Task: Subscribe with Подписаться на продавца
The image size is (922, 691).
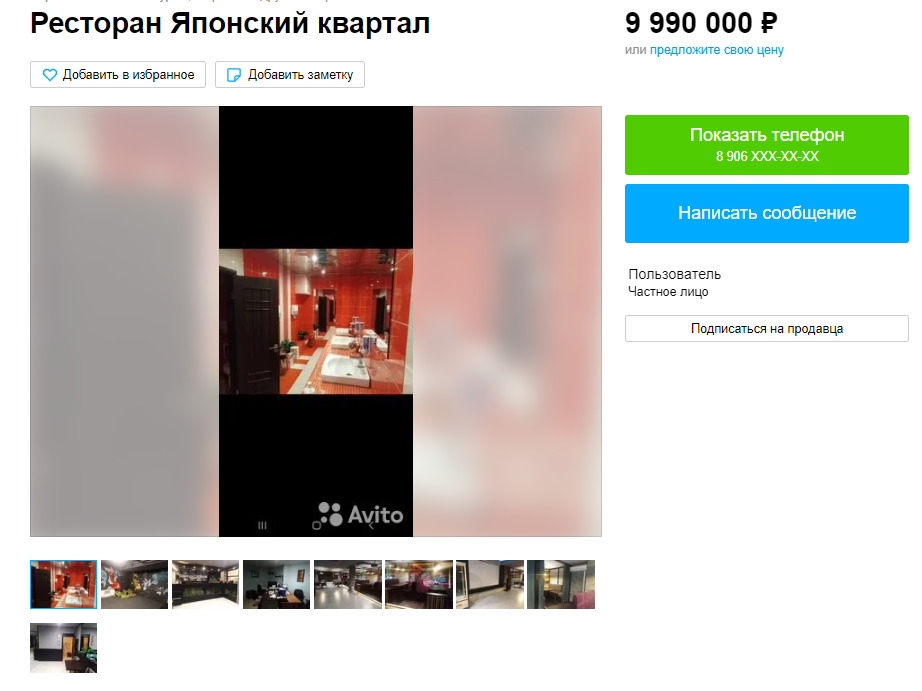Action: 767,329
